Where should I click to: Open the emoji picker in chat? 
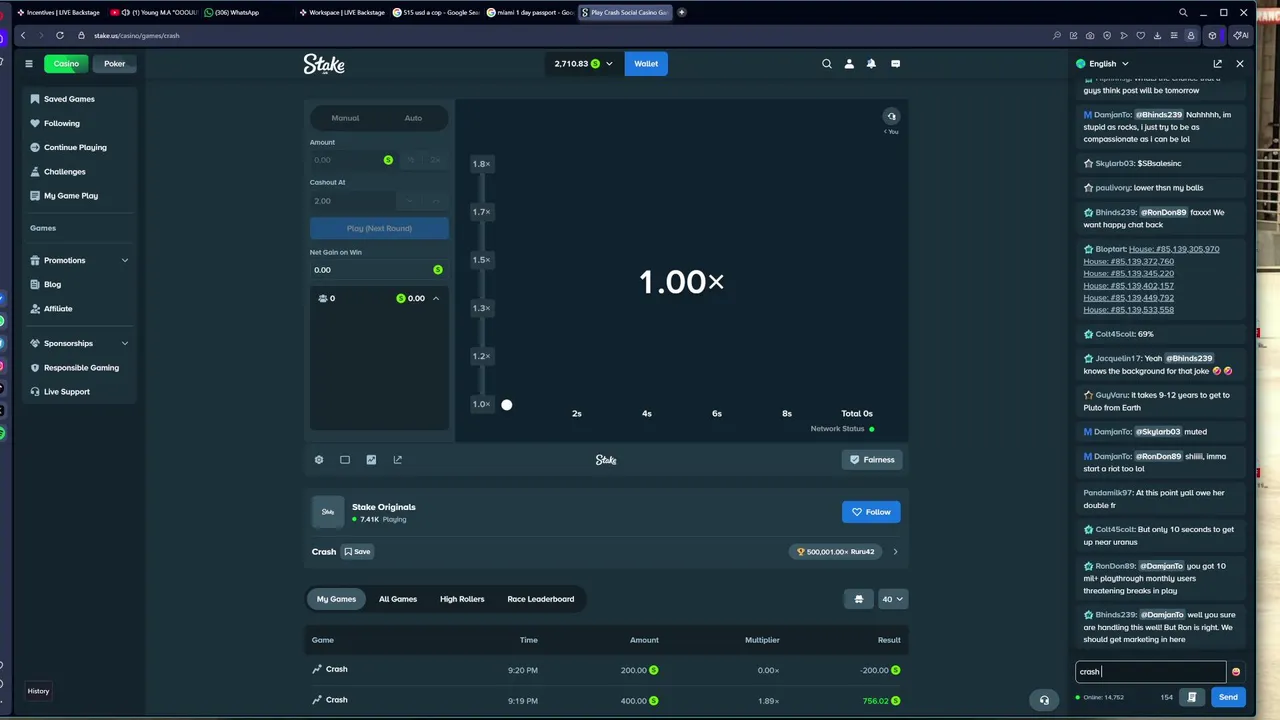(x=1236, y=672)
